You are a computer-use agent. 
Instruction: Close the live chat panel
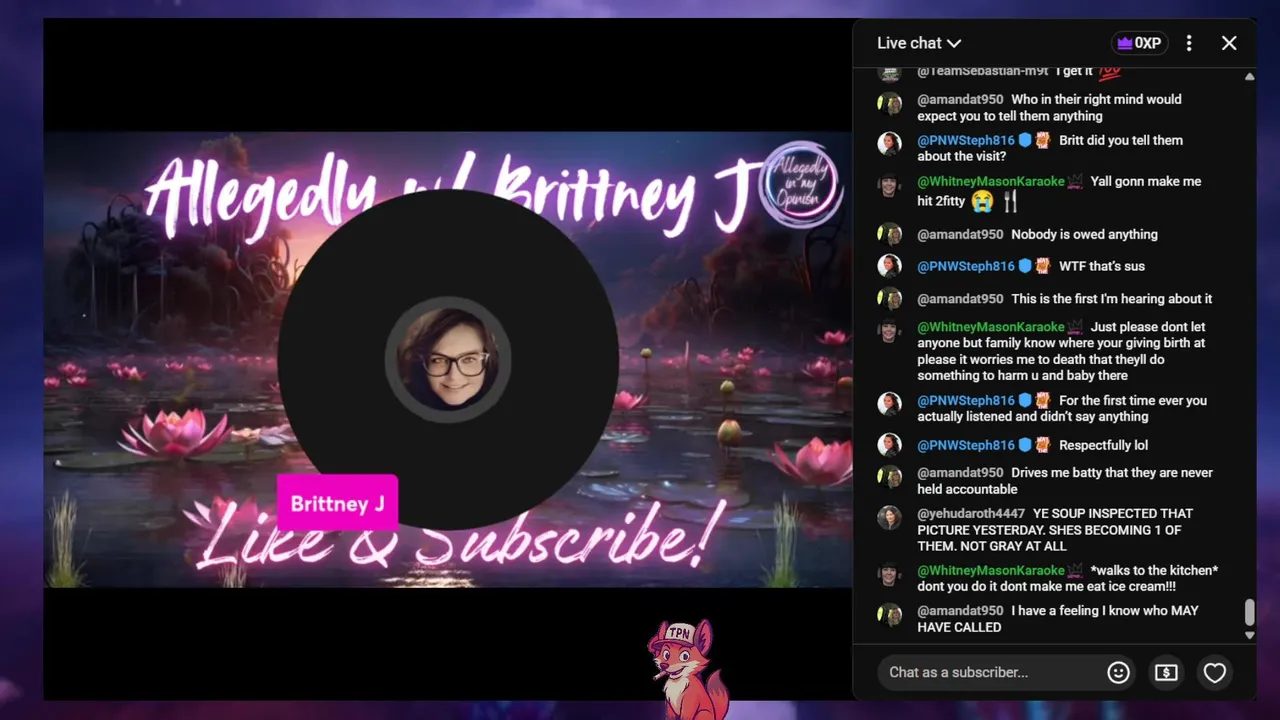pyautogui.click(x=1229, y=43)
